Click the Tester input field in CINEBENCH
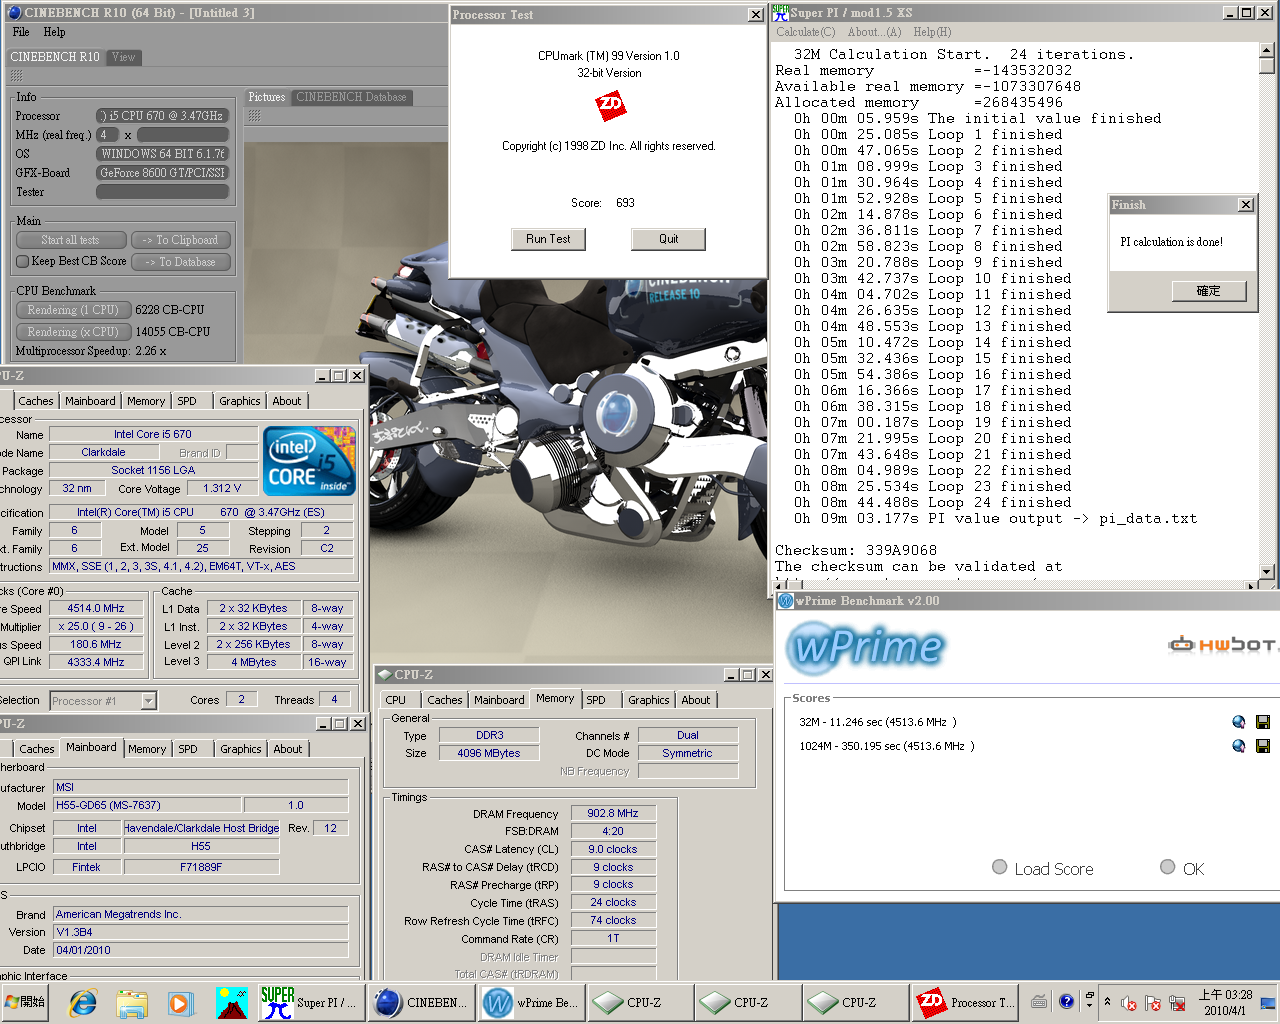 162,192
